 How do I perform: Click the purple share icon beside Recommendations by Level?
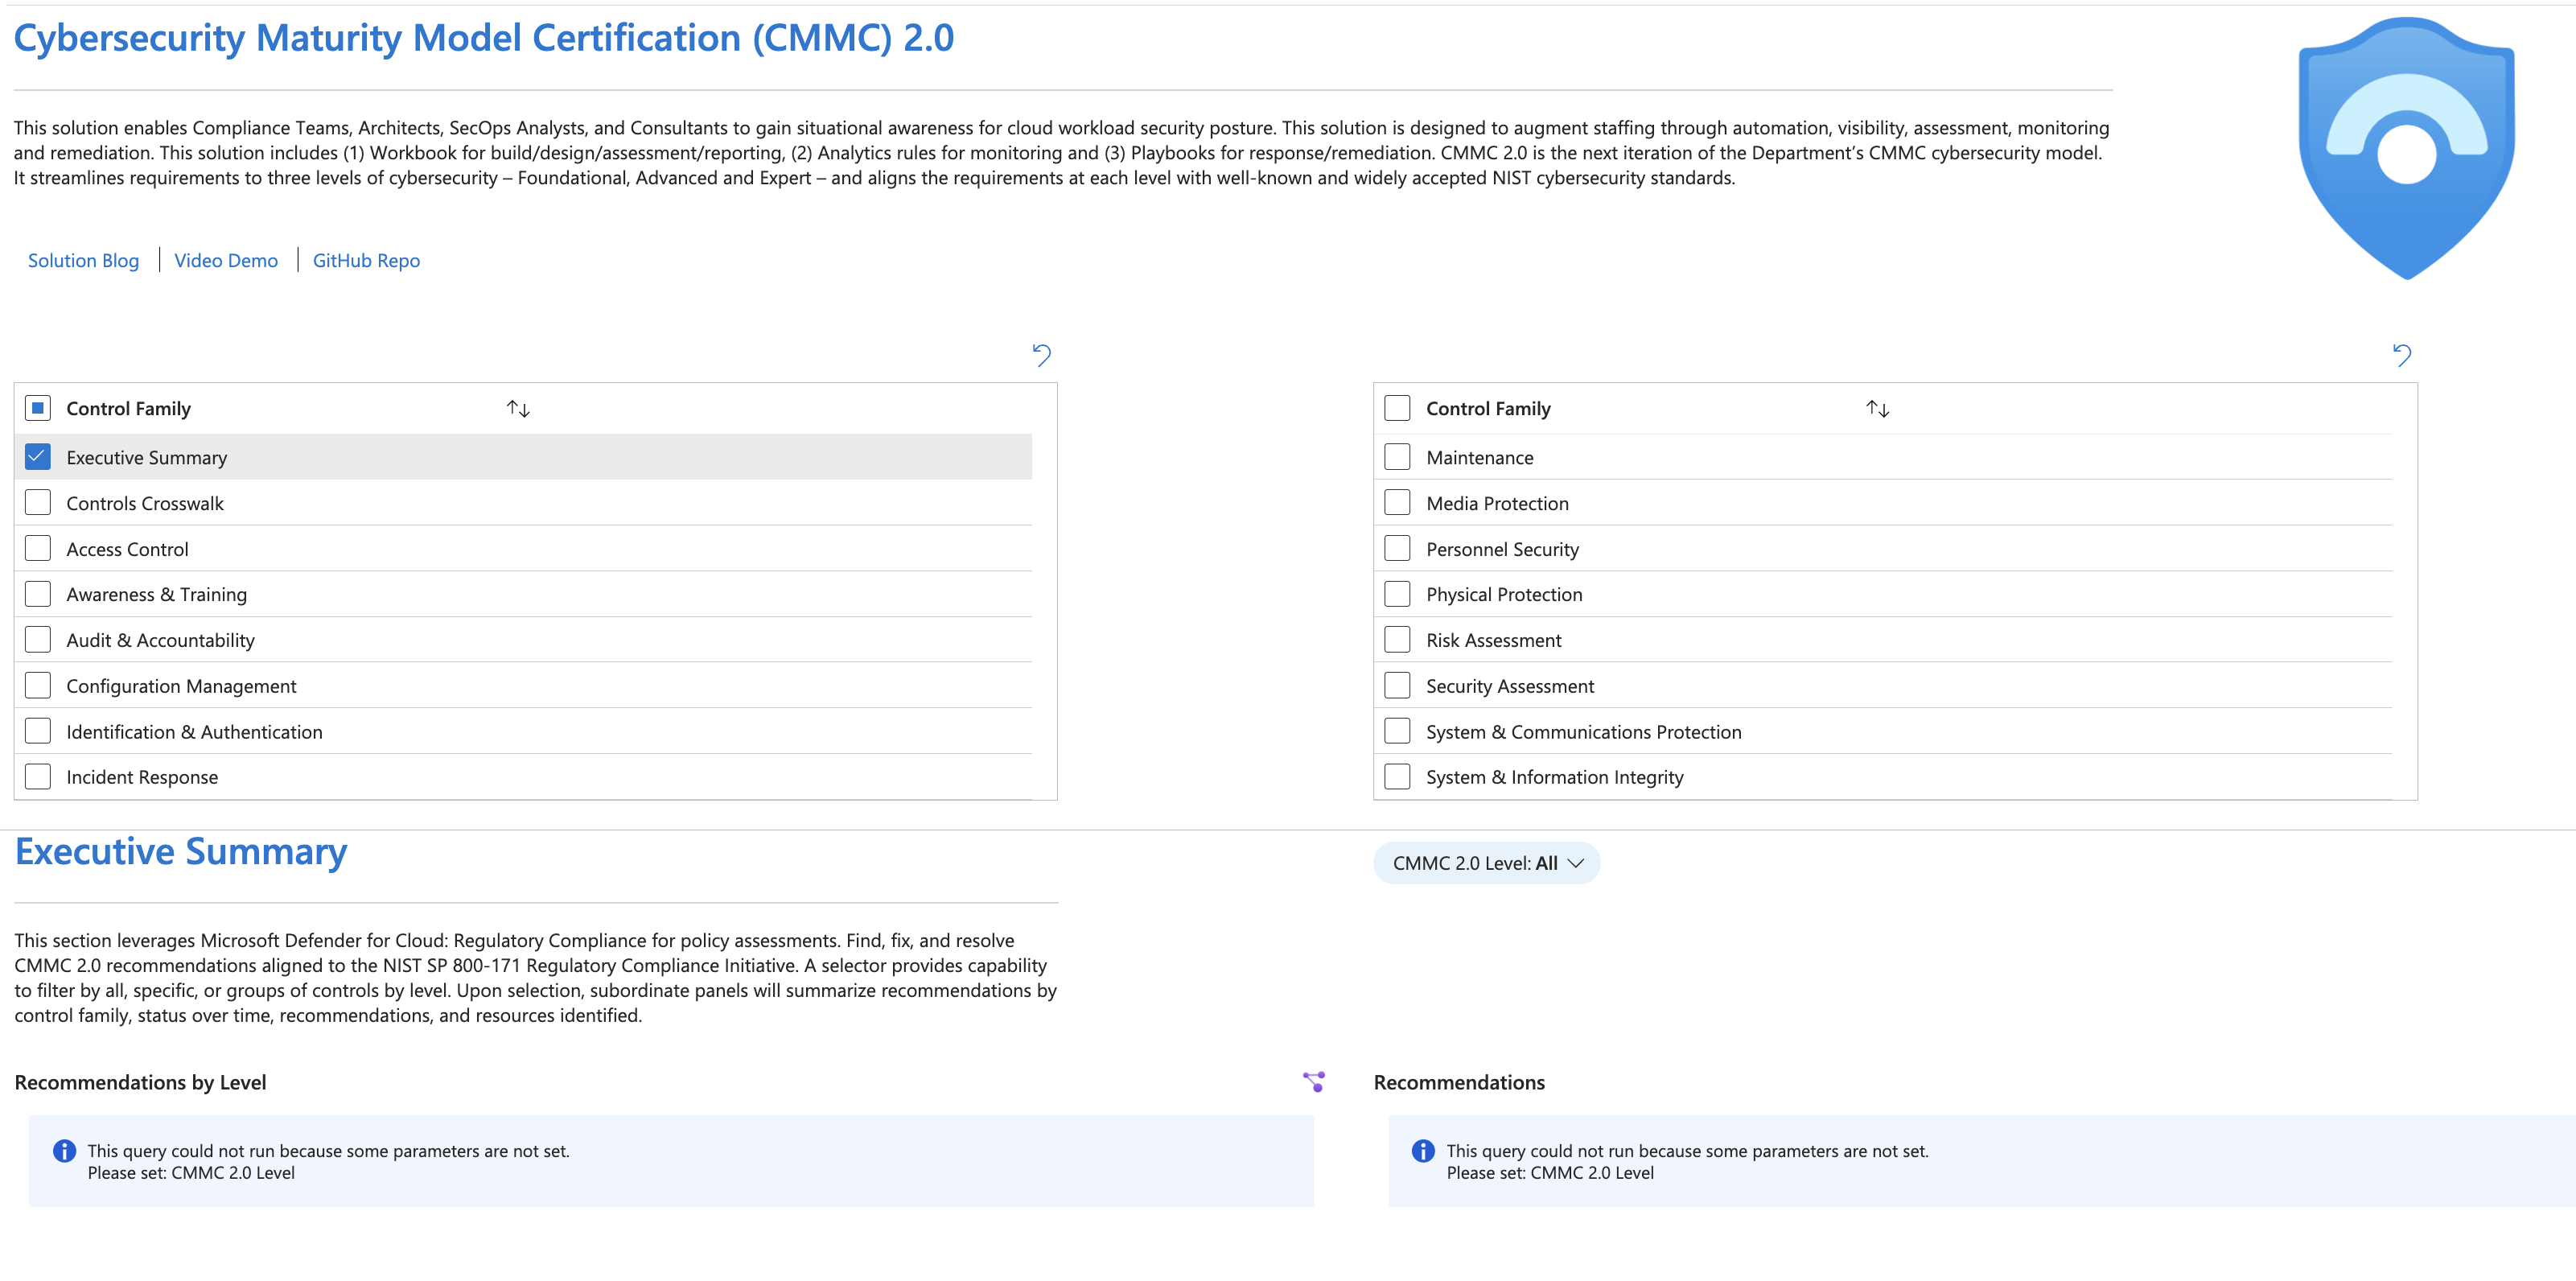click(x=1314, y=1082)
